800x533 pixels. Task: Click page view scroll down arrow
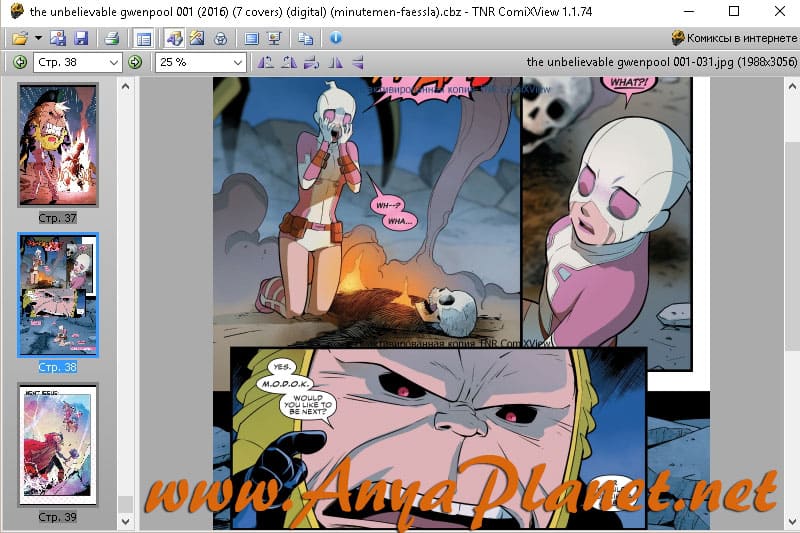tap(792, 521)
